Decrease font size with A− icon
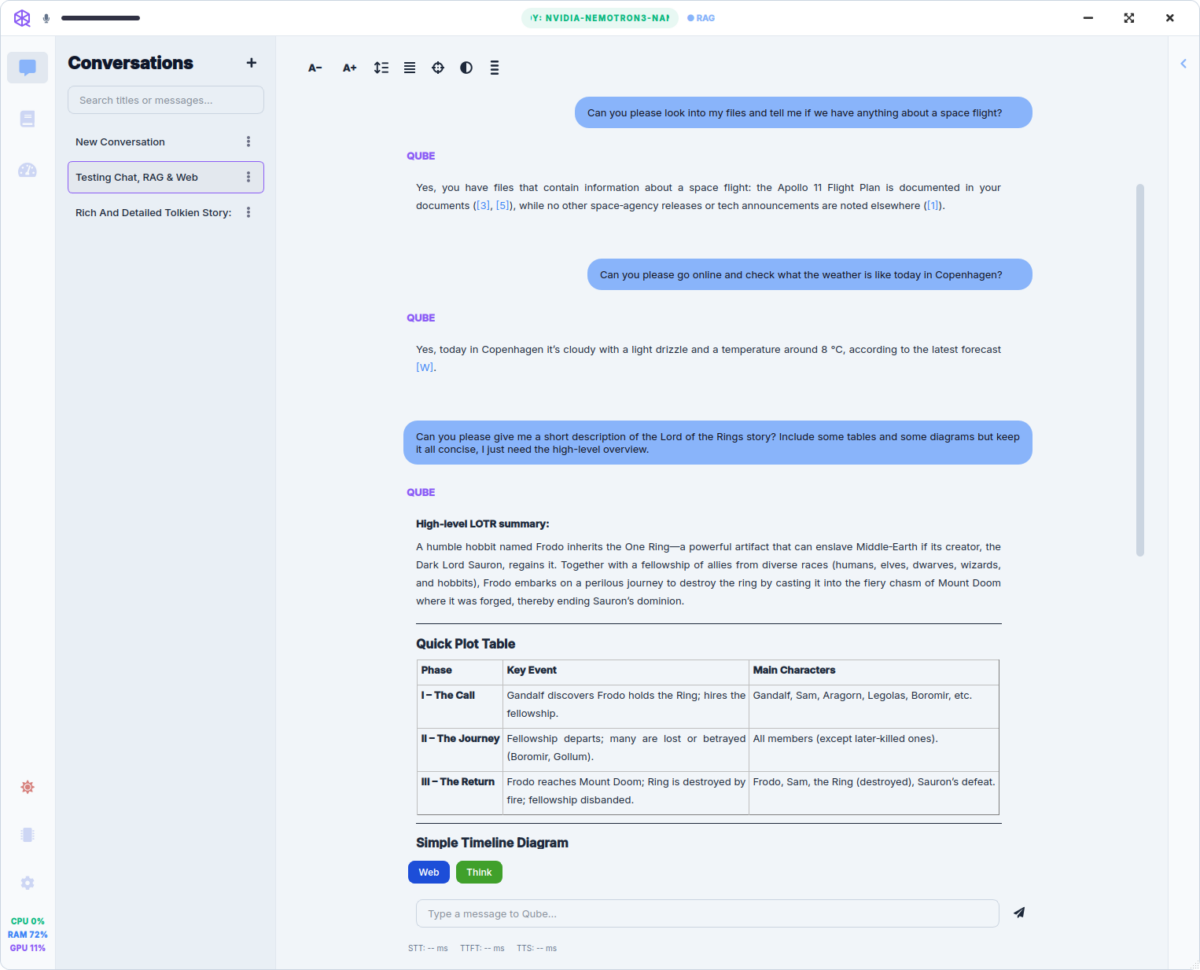Viewport: 1200px width, 970px height. click(x=315, y=68)
